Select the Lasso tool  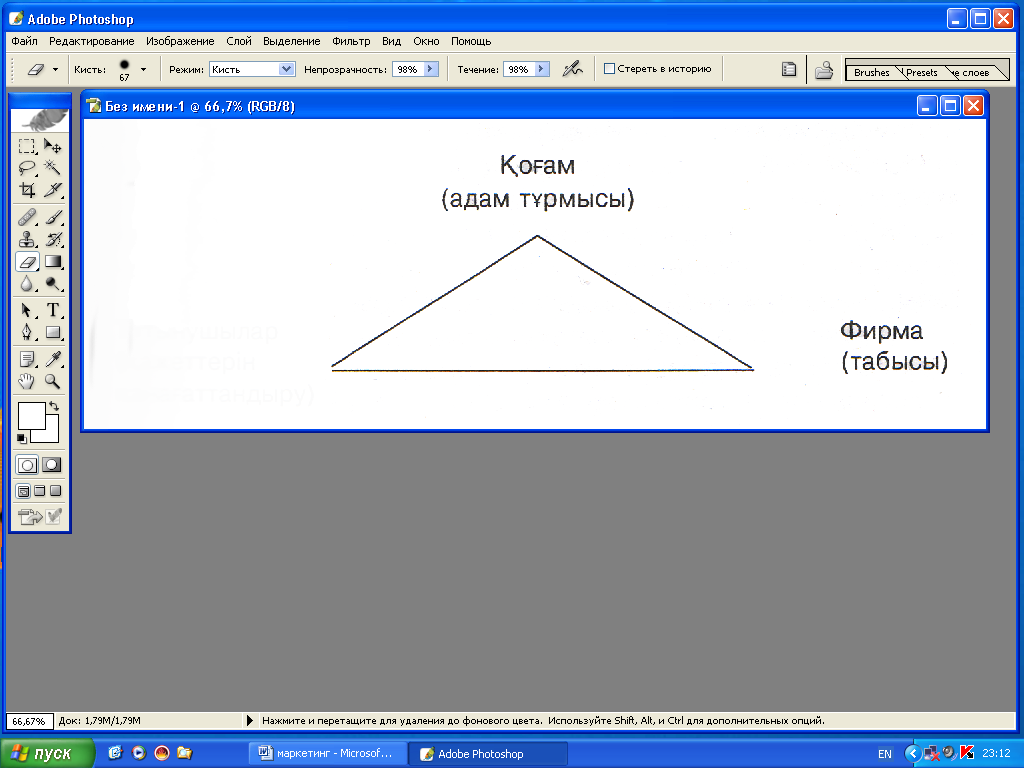pos(27,168)
